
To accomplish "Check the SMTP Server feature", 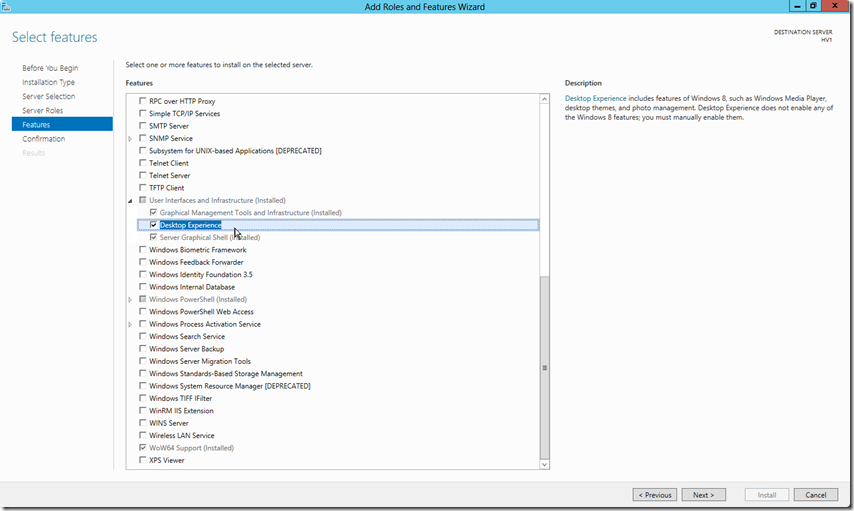I will click(143, 126).
